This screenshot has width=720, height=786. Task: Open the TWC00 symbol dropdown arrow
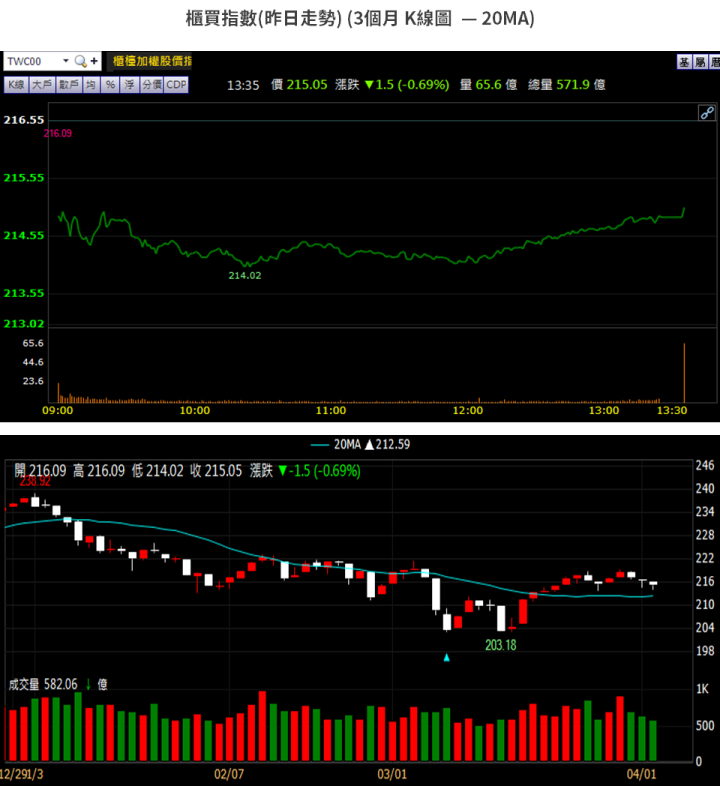click(66, 62)
